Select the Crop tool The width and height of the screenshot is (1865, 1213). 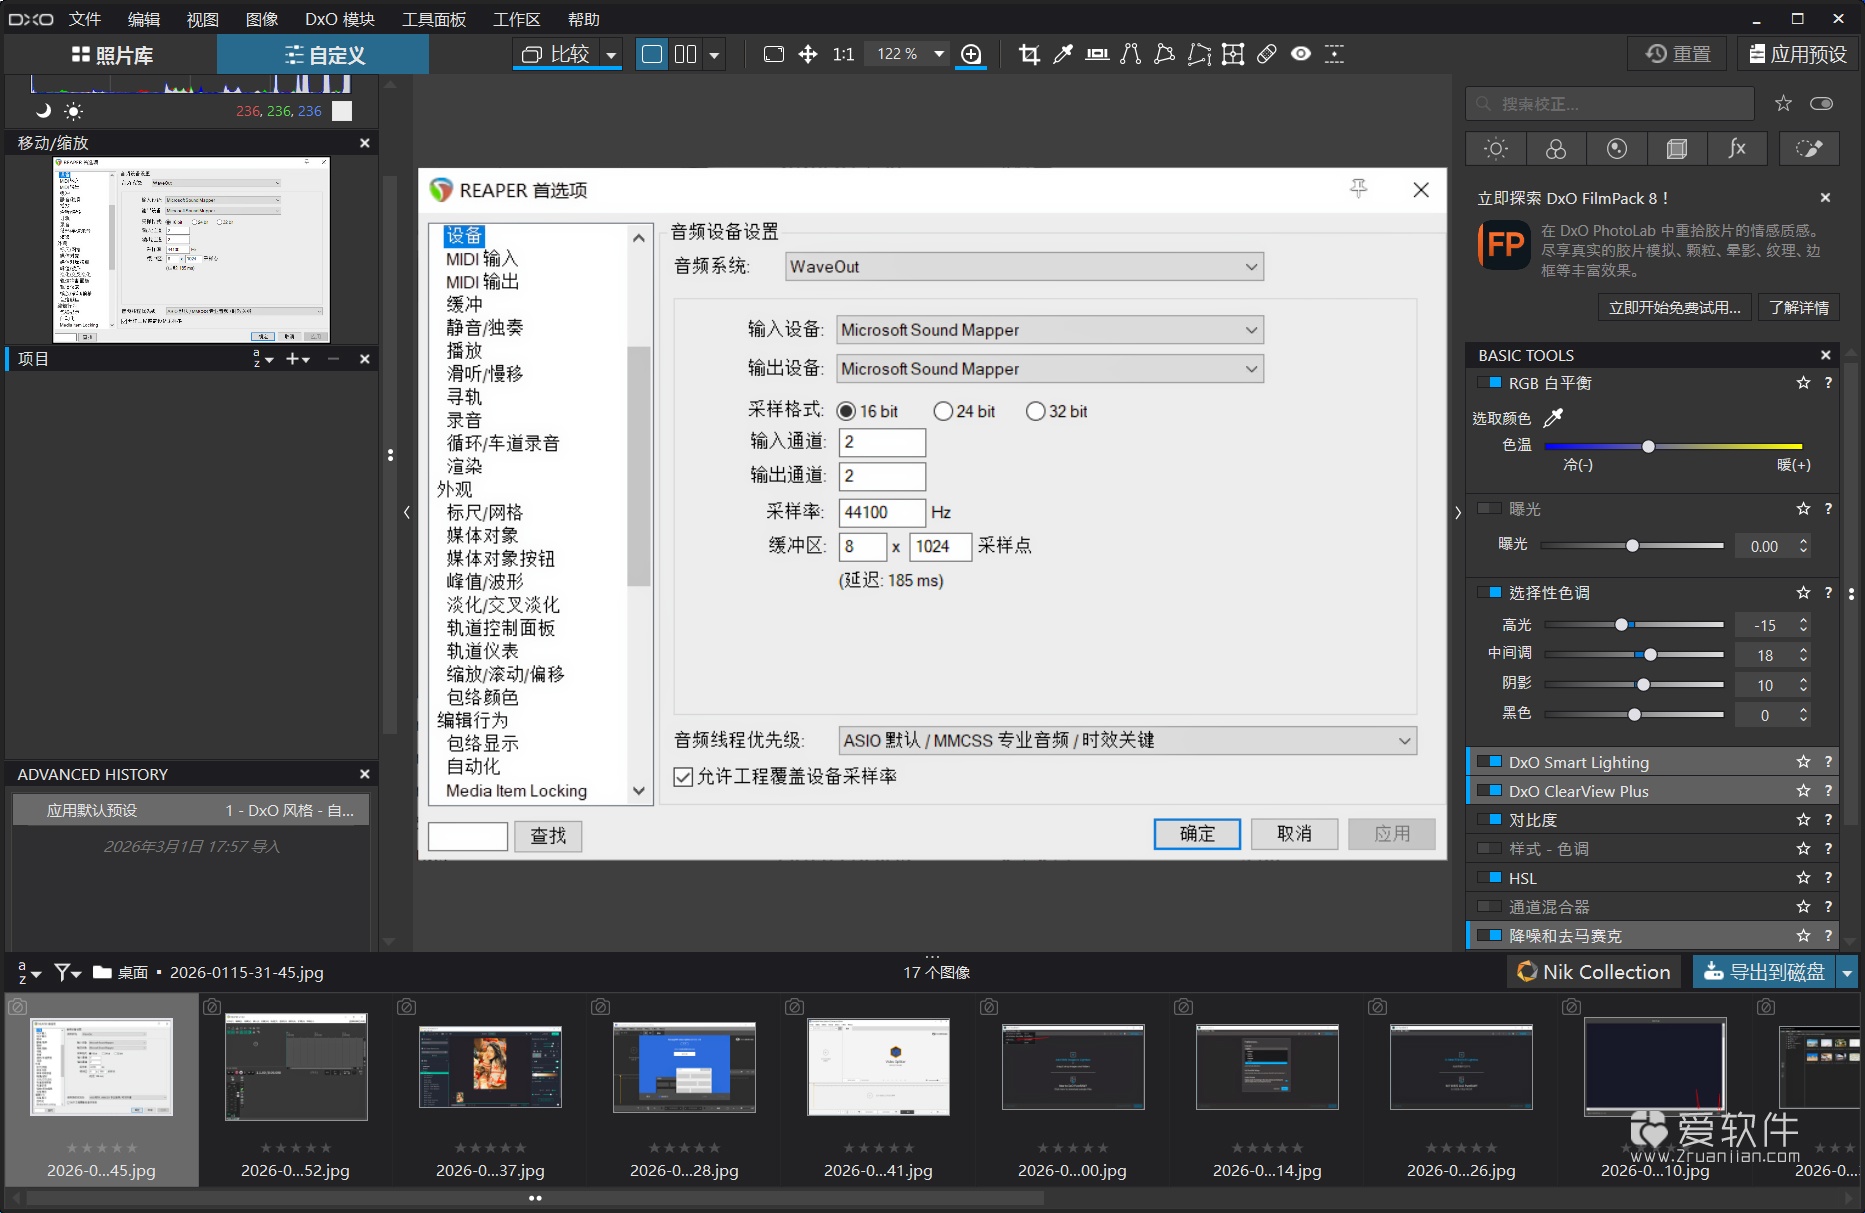[x=1030, y=55]
